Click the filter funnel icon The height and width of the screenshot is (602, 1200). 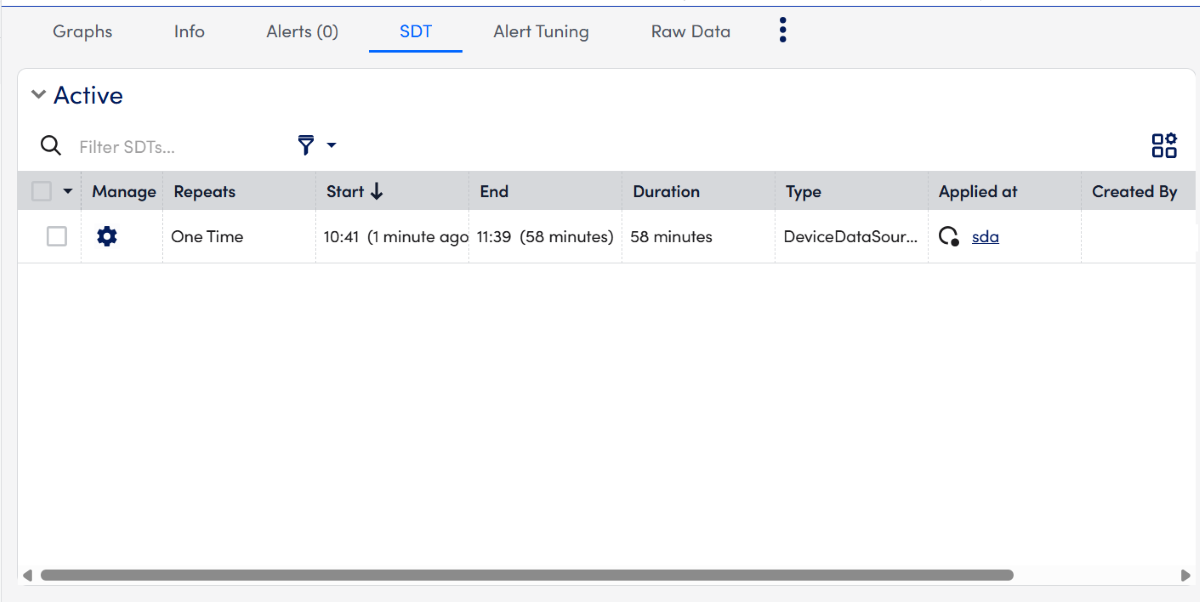pyautogui.click(x=306, y=146)
